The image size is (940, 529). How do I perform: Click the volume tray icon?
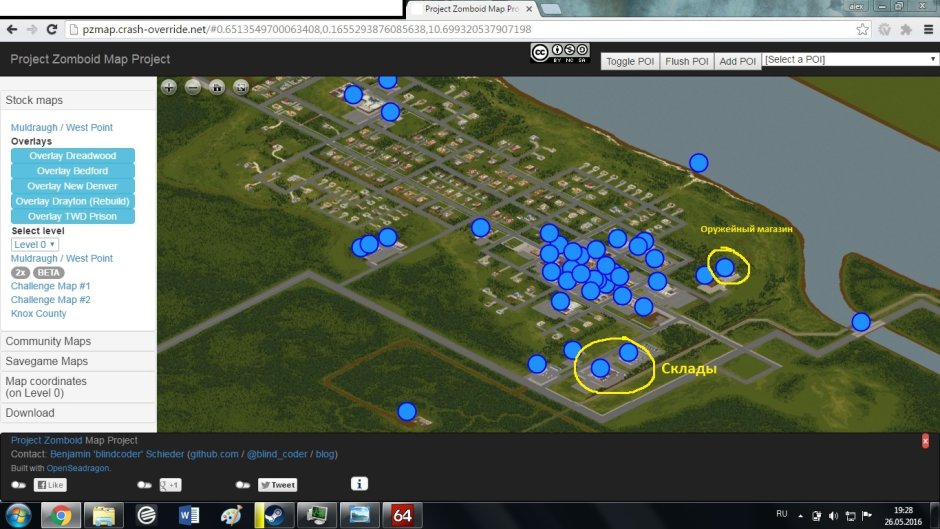(833, 516)
